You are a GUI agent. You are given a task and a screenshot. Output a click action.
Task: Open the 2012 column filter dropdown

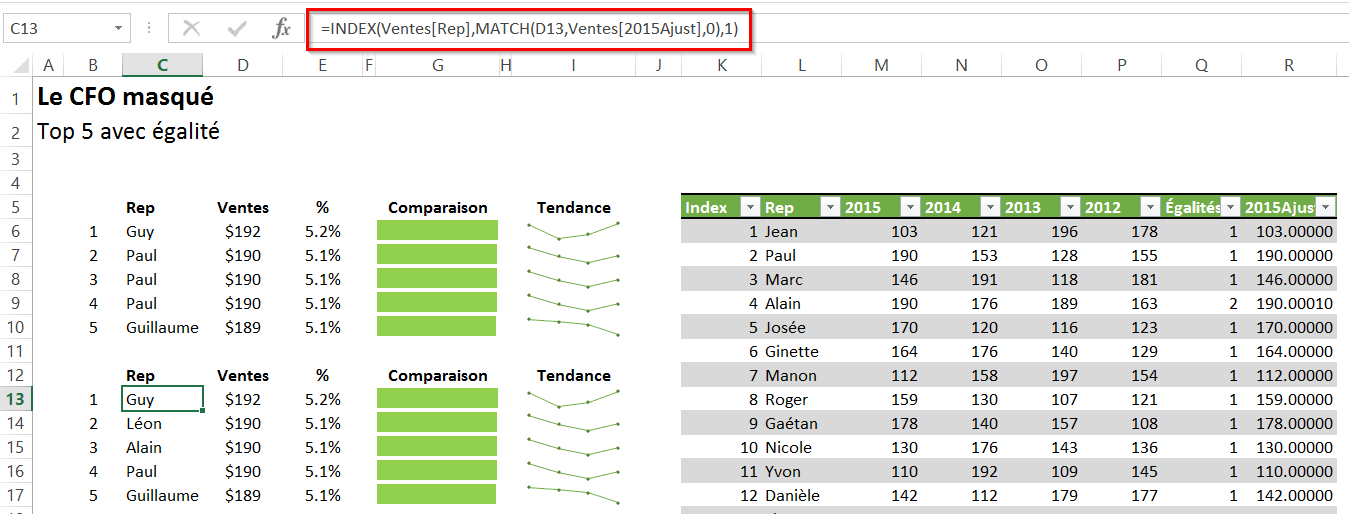[x=1149, y=208]
